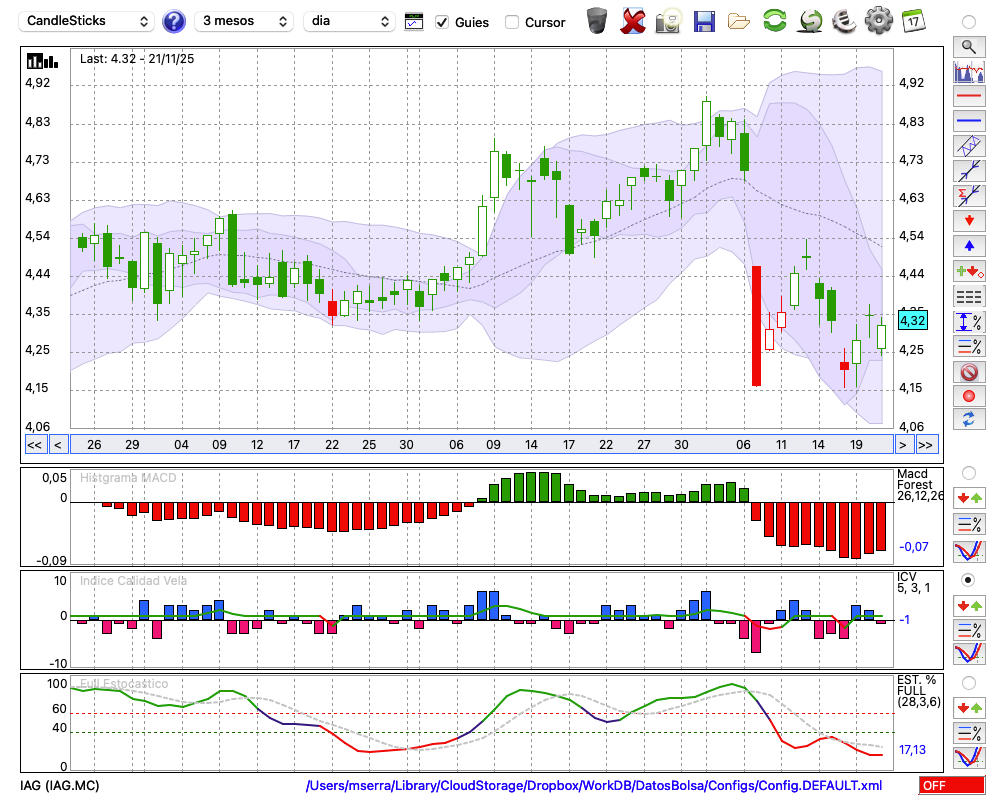The width and height of the screenshot is (1000, 800).
Task: Uncheck the Guies checkbox
Action: point(442,22)
